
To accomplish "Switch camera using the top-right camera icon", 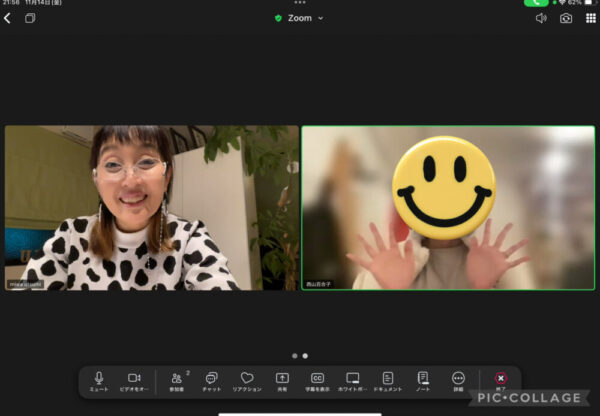I will (x=566, y=18).
